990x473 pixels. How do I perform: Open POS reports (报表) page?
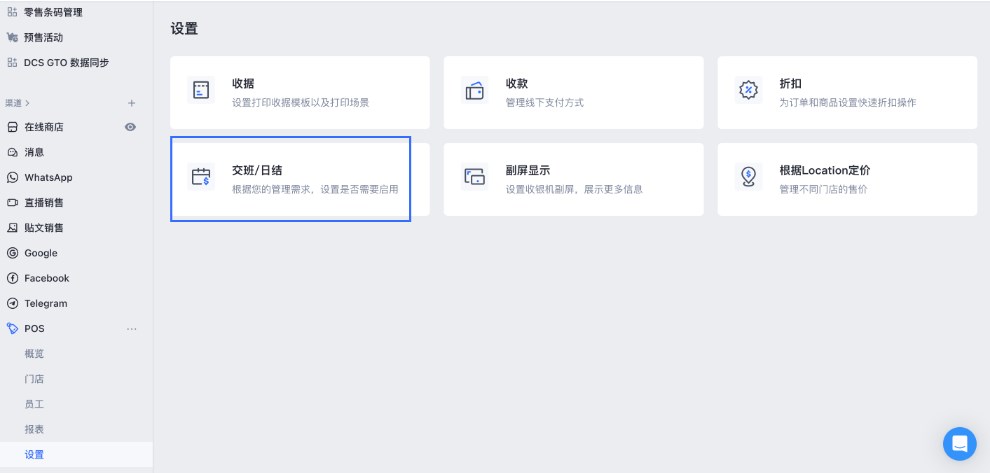tap(34, 429)
